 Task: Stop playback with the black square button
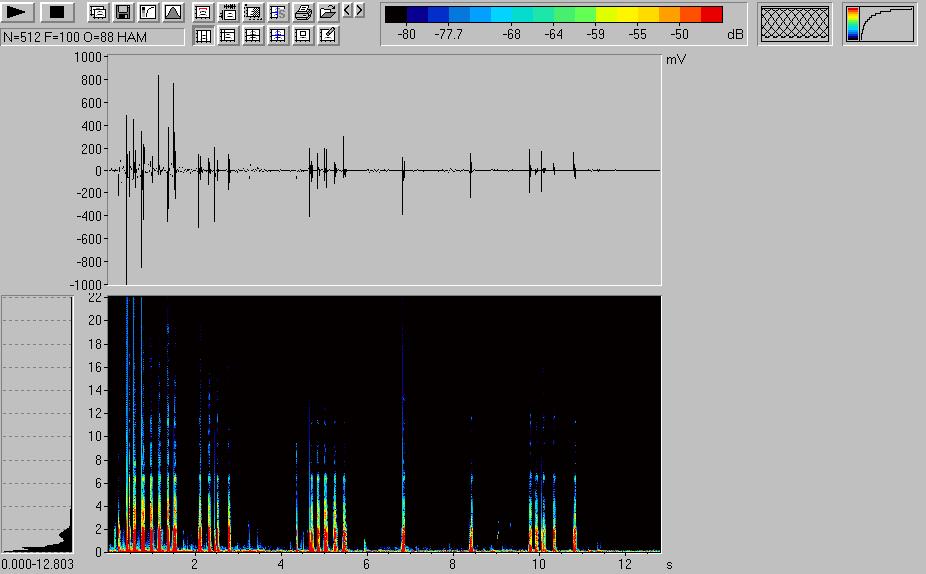point(57,13)
